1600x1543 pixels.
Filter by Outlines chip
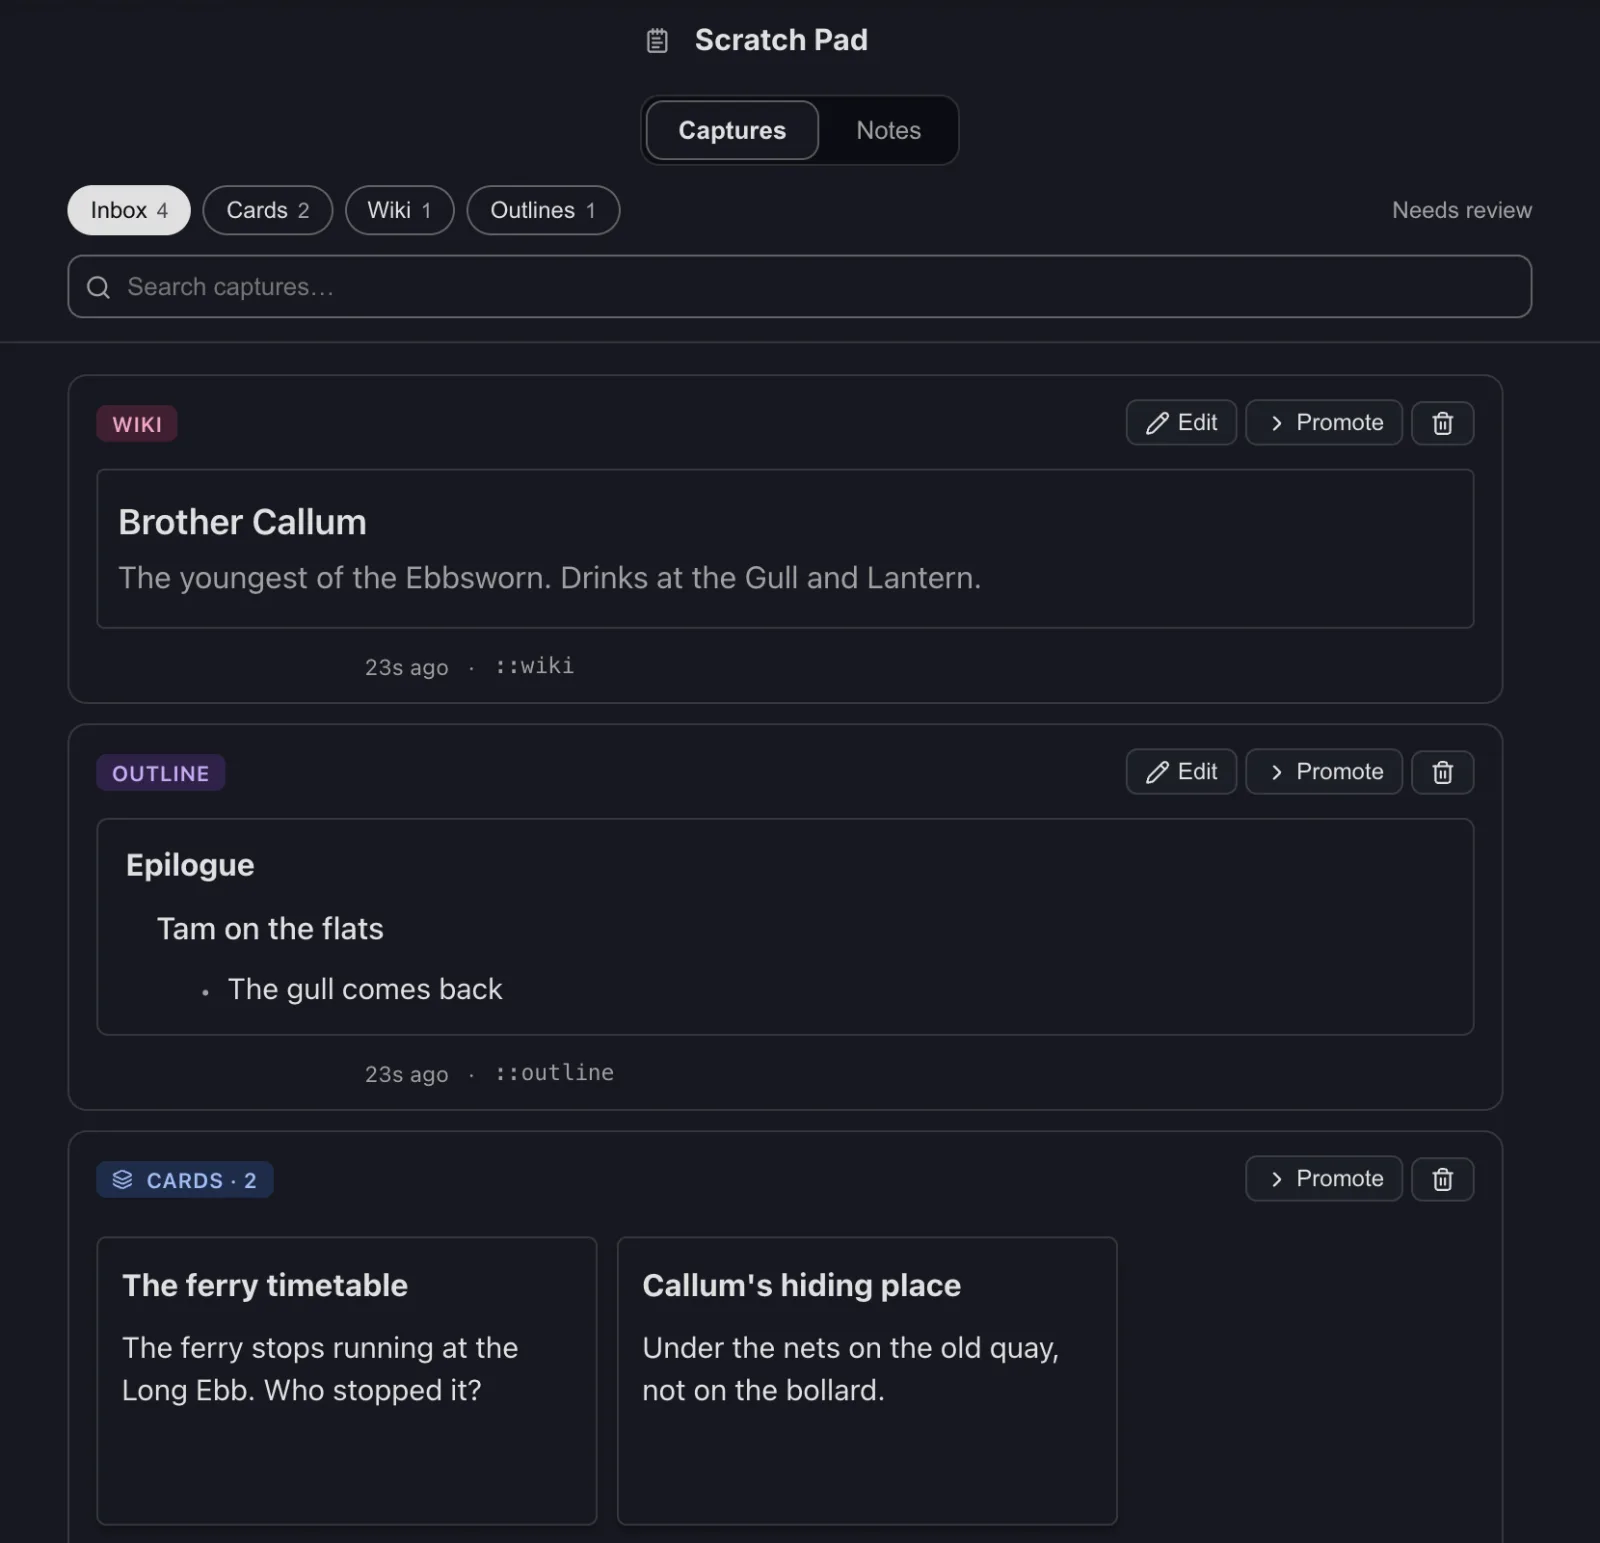click(x=543, y=210)
